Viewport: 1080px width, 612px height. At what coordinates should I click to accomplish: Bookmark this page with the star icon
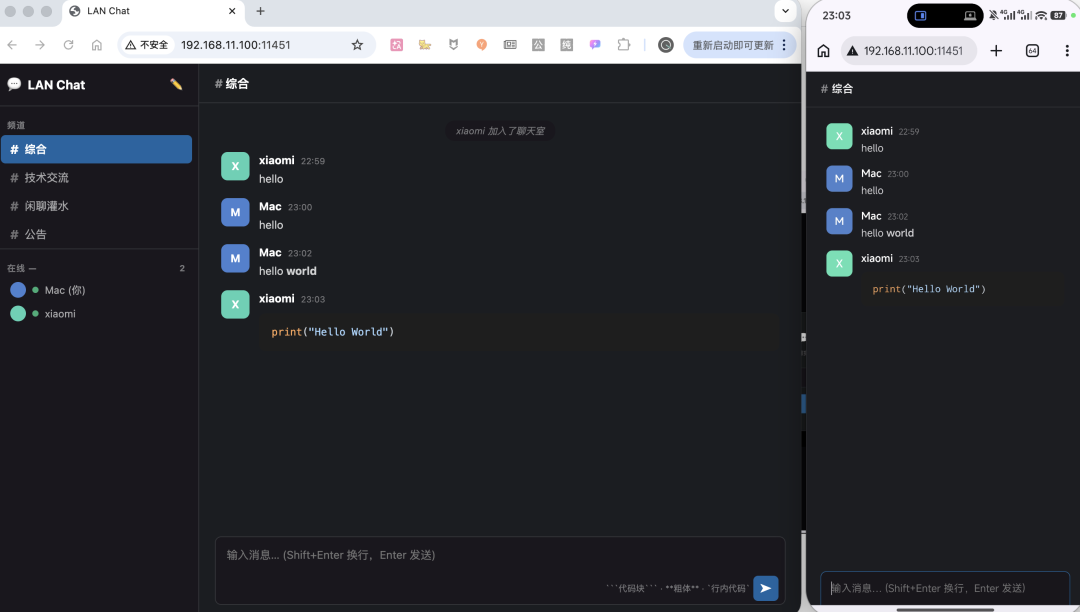[357, 45]
